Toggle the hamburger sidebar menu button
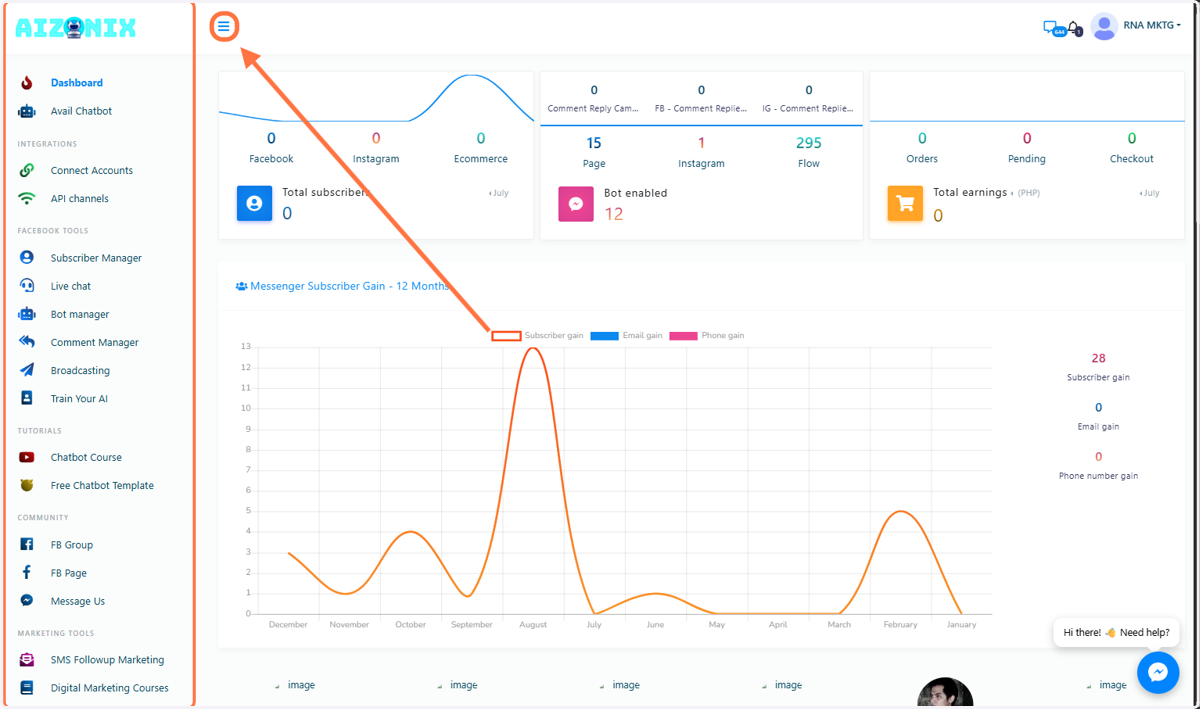The width and height of the screenshot is (1200, 709). pos(224,26)
